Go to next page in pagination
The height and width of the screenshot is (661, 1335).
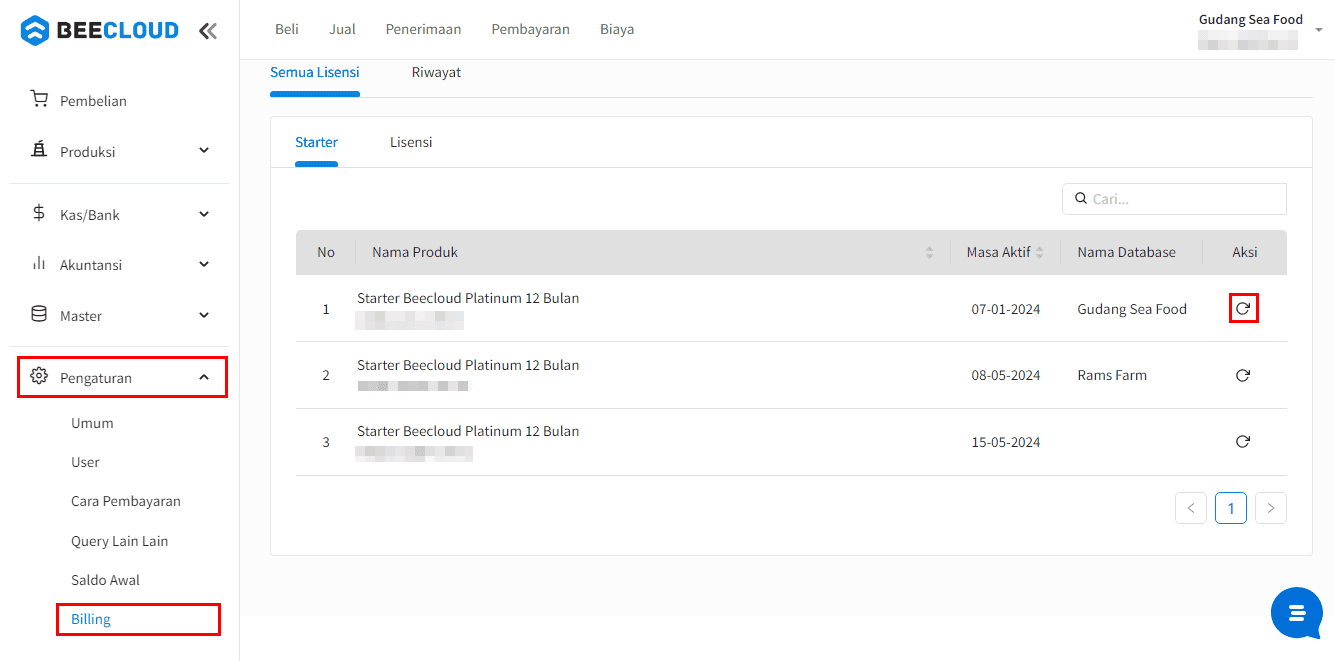coord(1271,508)
